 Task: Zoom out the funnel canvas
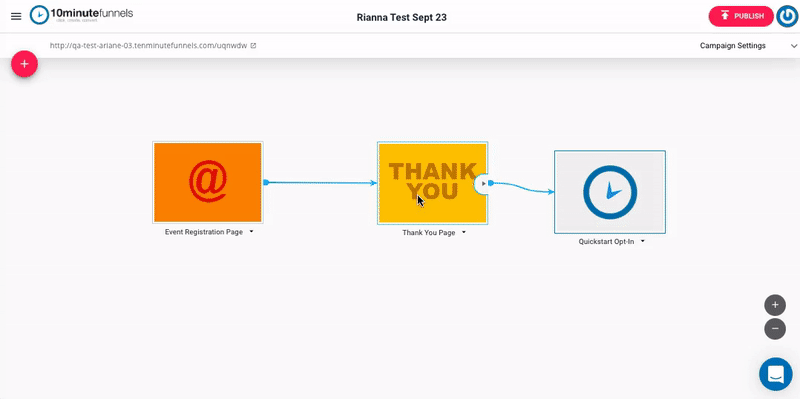pos(775,329)
